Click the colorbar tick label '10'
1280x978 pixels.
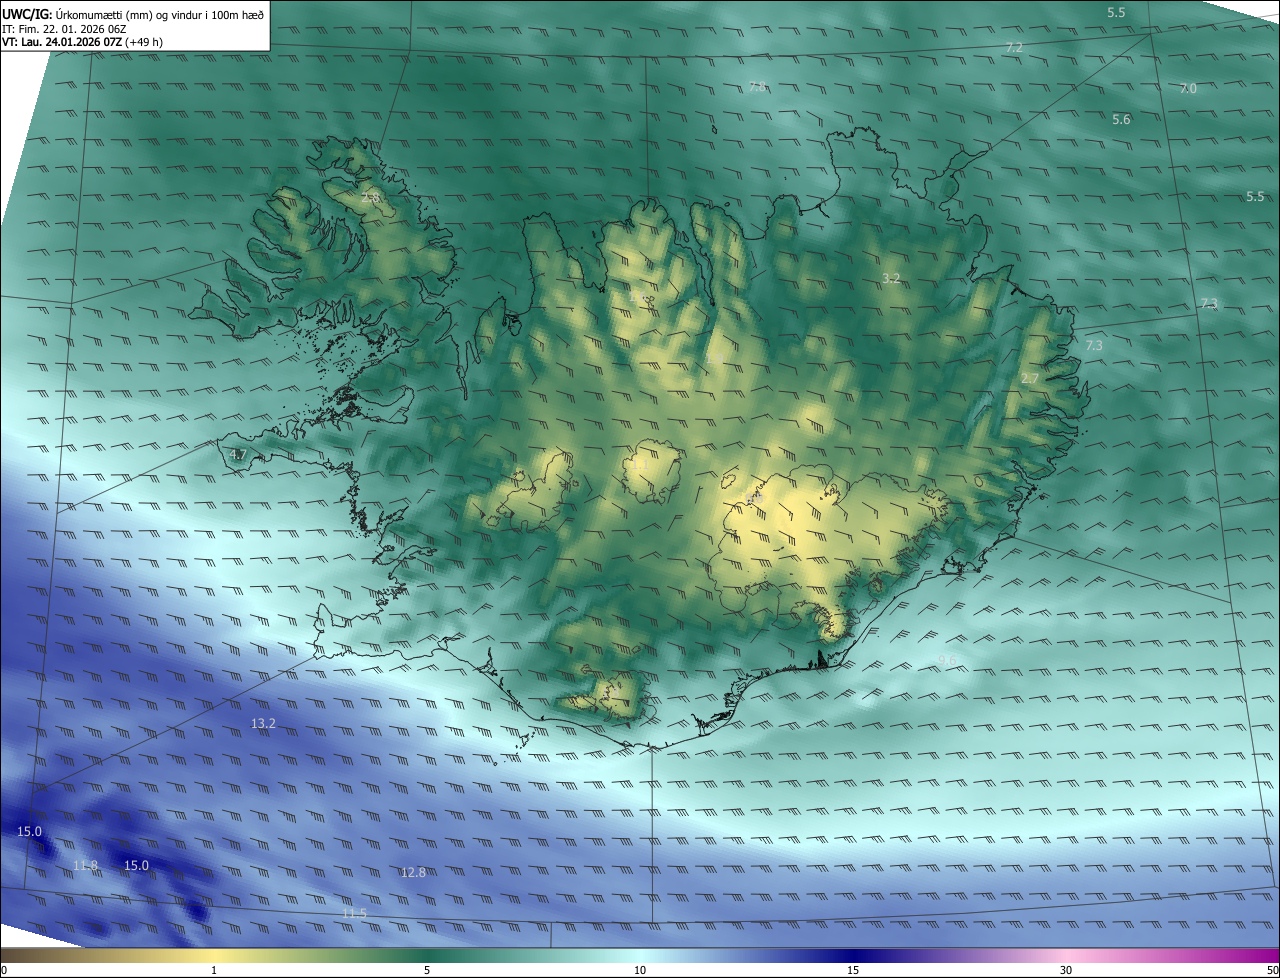[640, 970]
